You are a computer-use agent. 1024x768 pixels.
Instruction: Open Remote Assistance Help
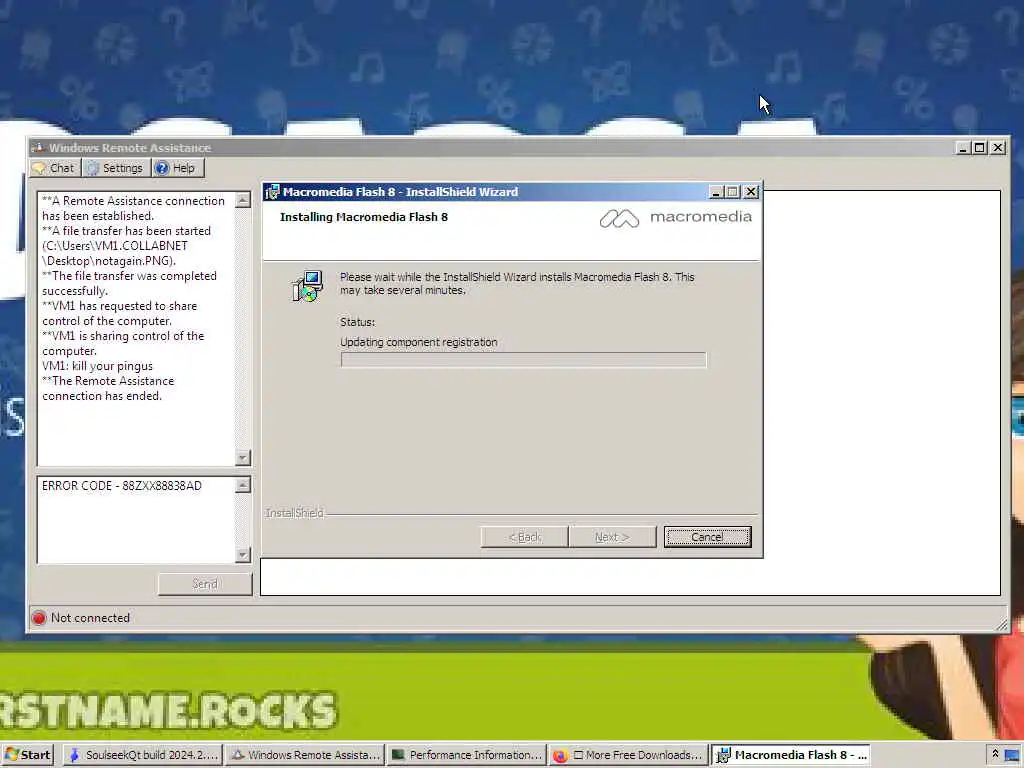(178, 168)
